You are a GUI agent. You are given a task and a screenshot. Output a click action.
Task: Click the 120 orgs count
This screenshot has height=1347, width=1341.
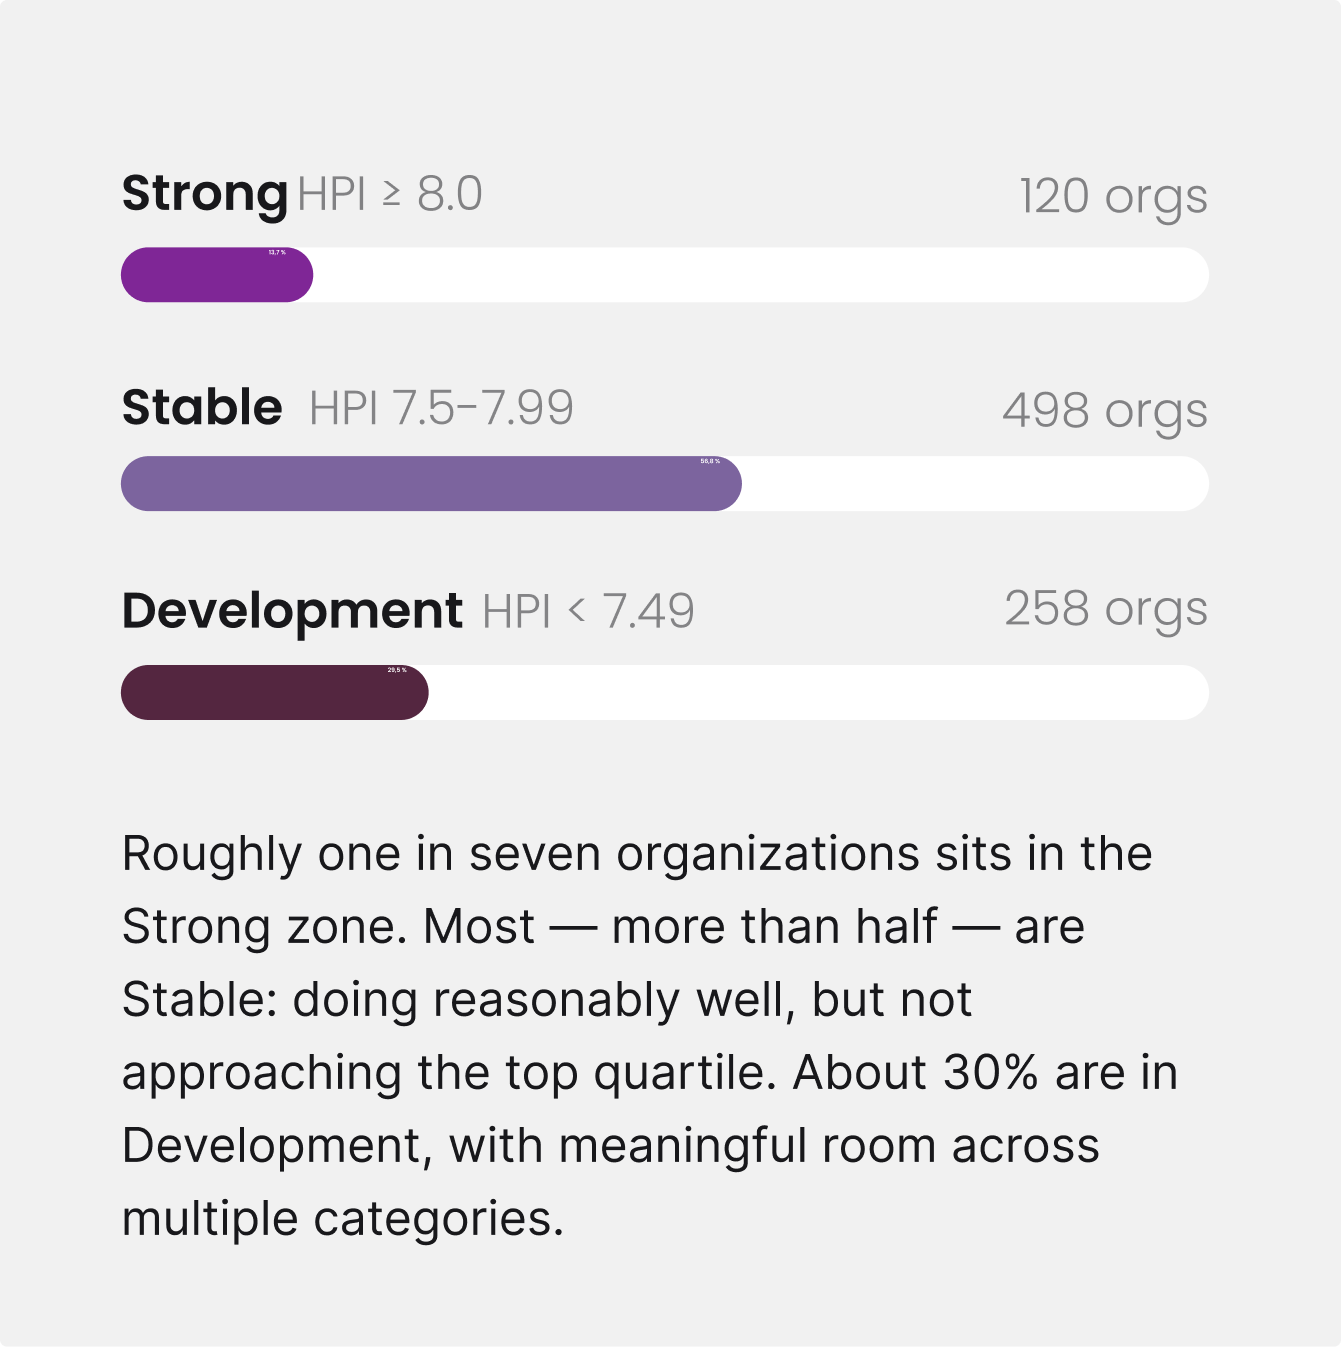[x=1113, y=198]
